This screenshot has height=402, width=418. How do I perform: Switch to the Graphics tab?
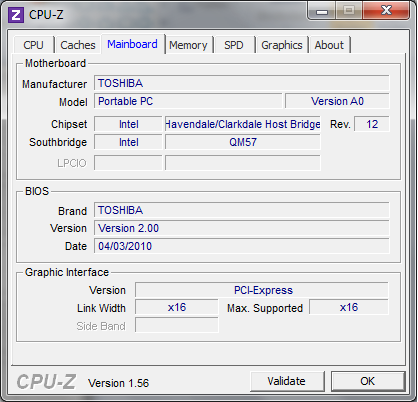tap(282, 45)
